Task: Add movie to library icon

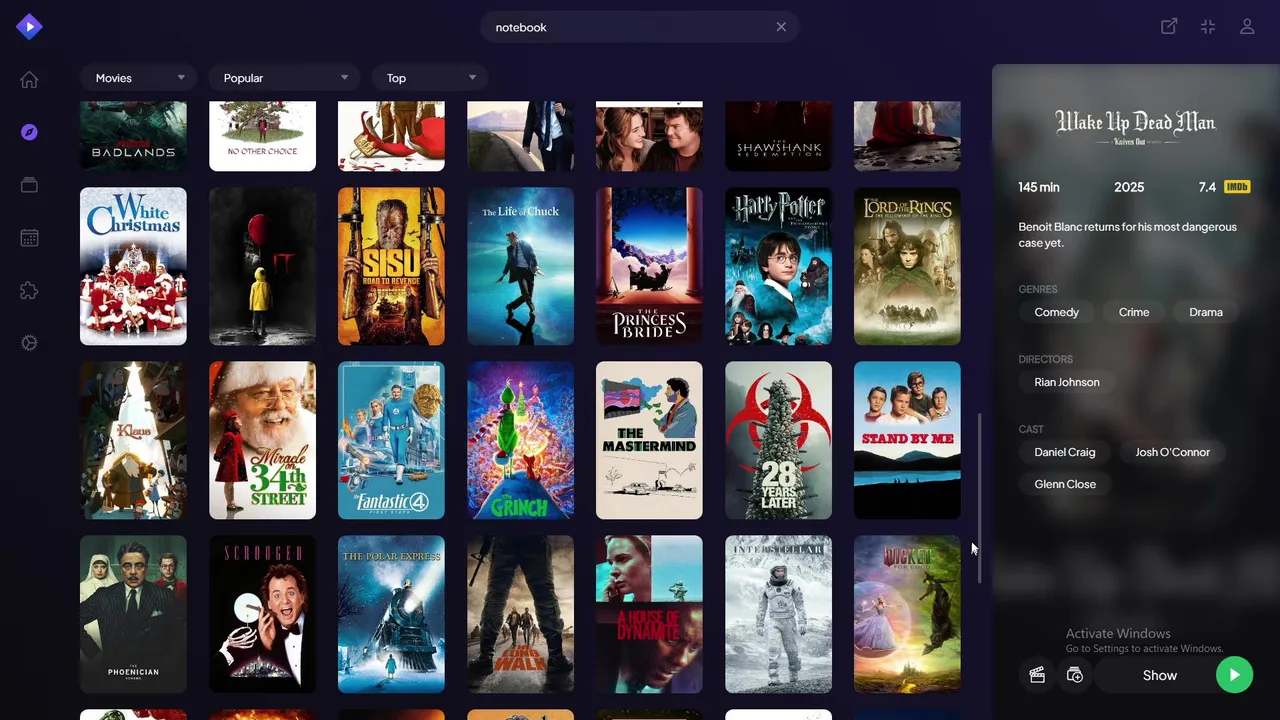Action: point(1075,675)
